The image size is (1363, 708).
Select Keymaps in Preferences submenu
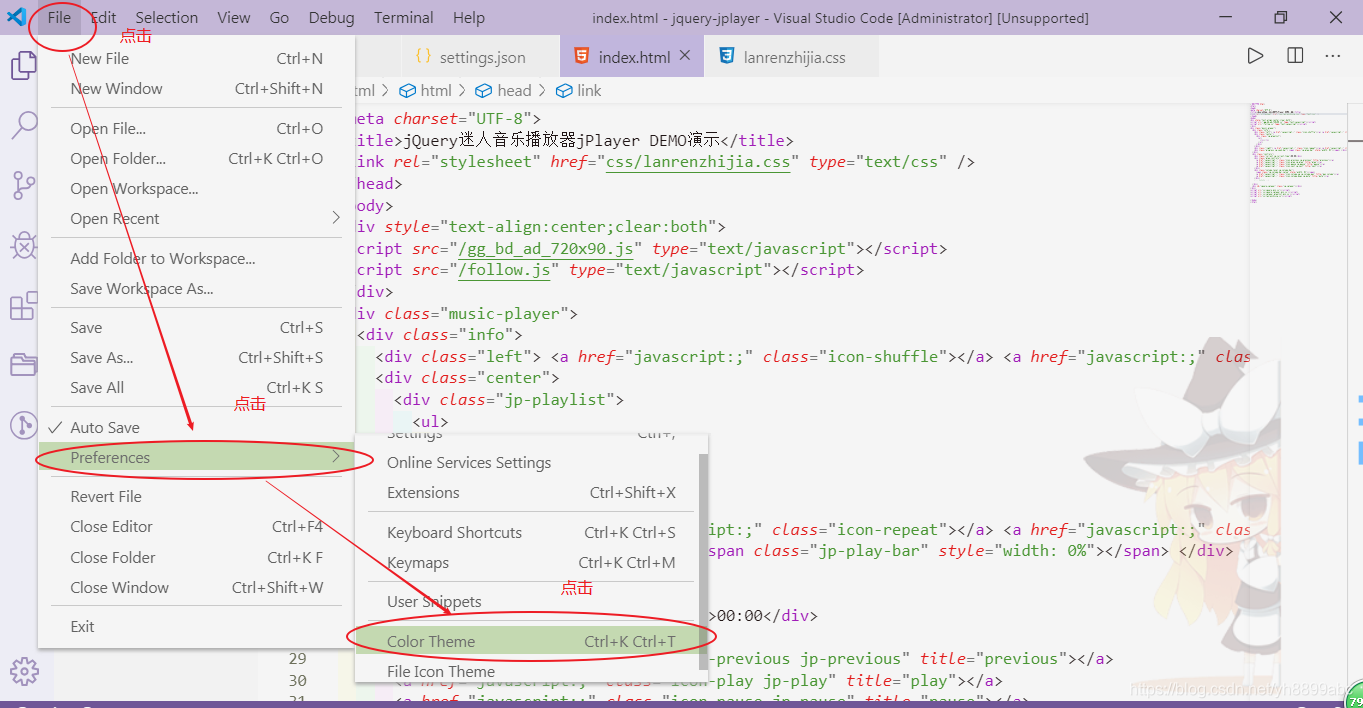click(x=527, y=562)
